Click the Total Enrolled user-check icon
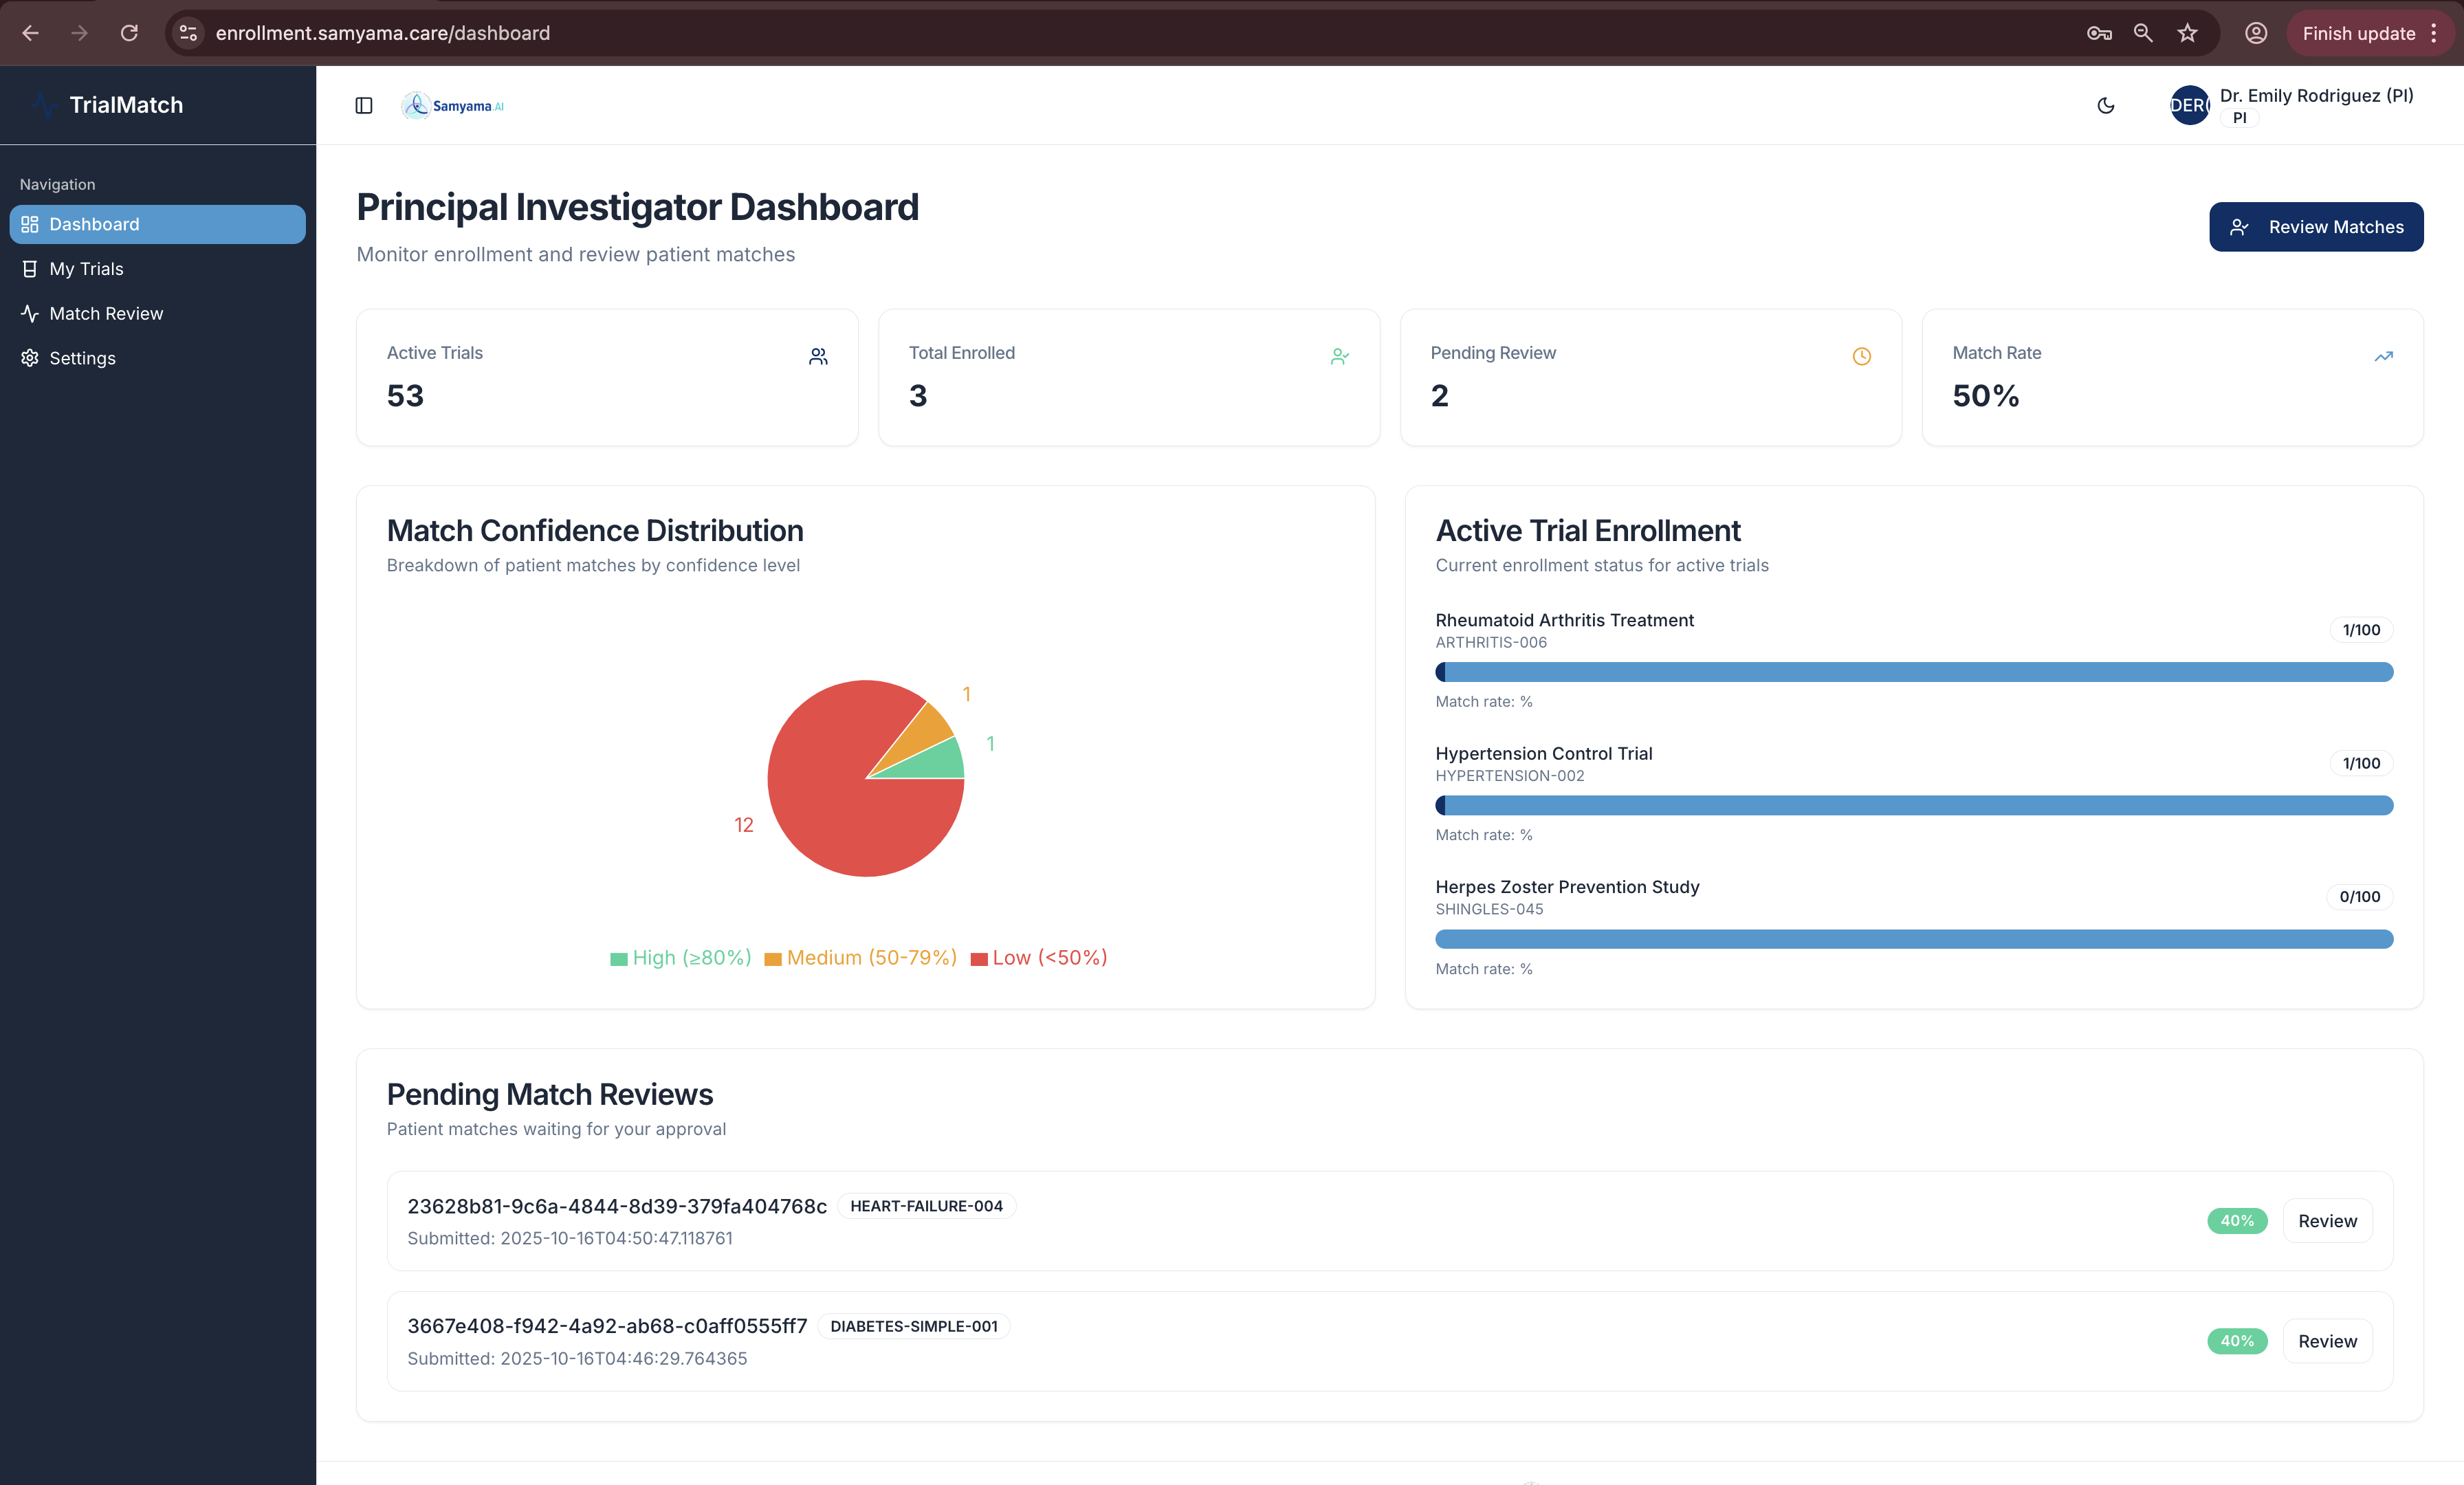 click(x=1340, y=356)
